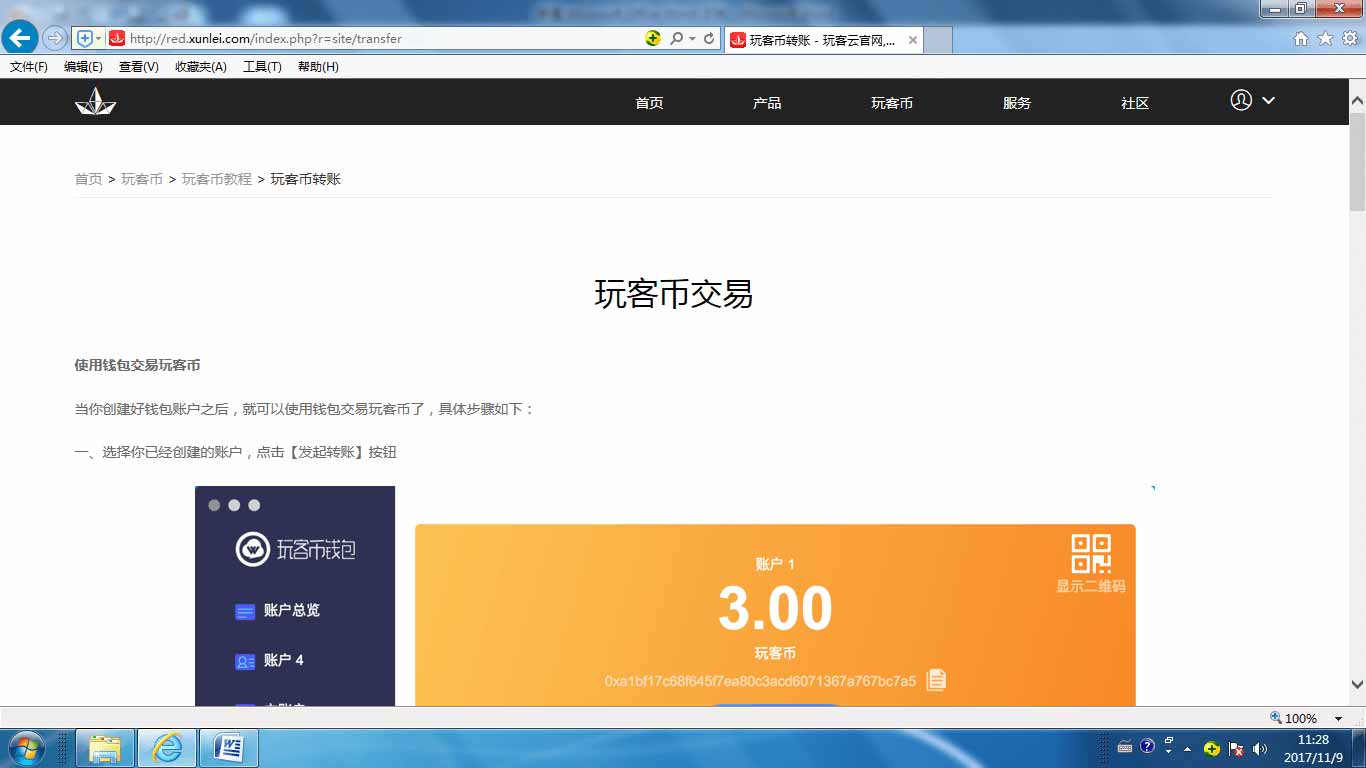Close the 玩客币转账 tab
The height and width of the screenshot is (768, 1366).
(x=912, y=40)
